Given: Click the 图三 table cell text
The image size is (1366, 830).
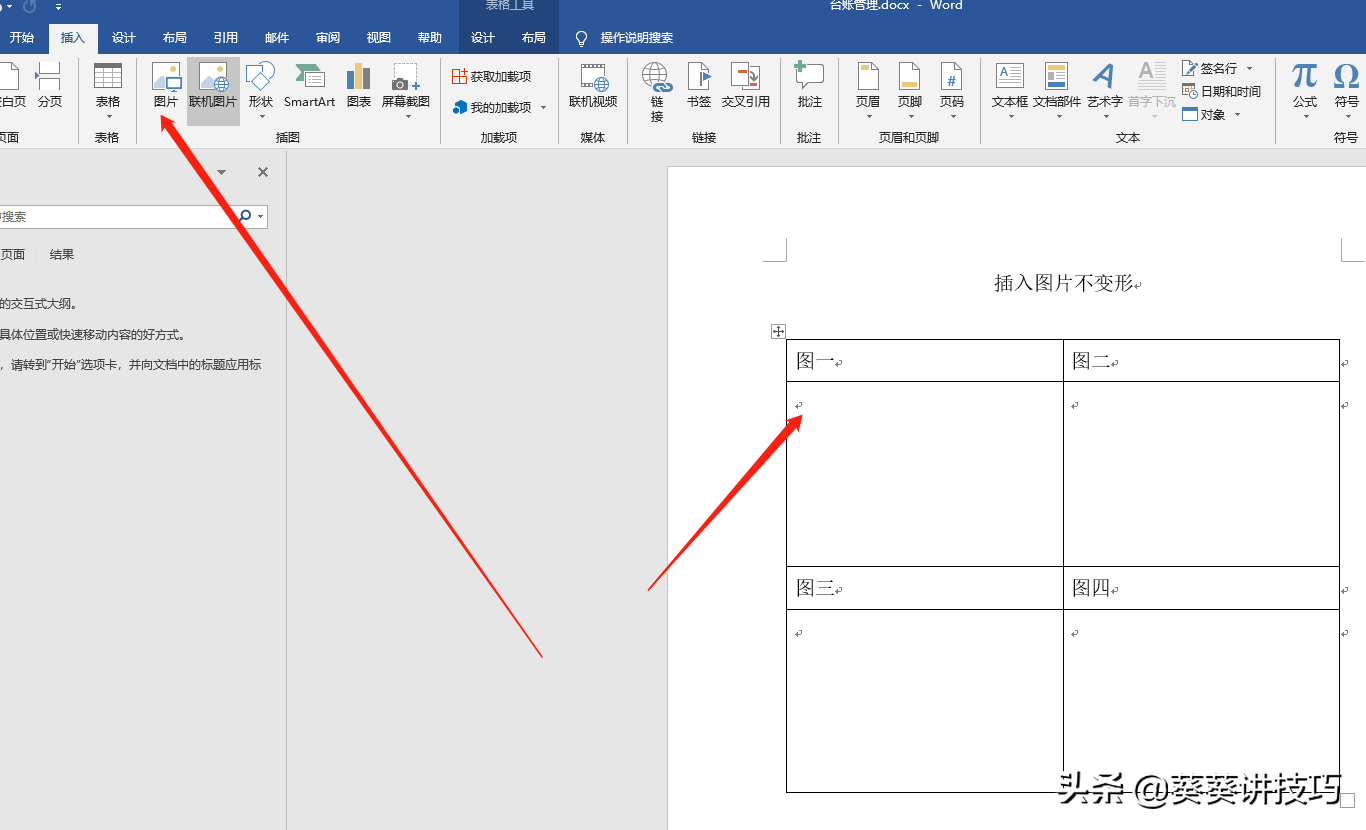Looking at the screenshot, I should click(x=815, y=588).
